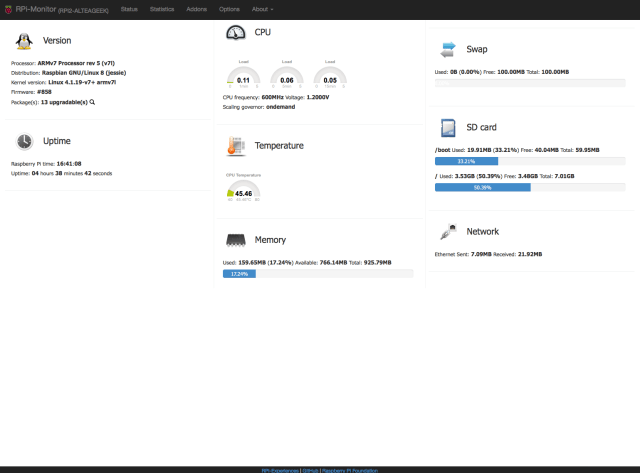Click the CPU speedometer icon

coord(236,32)
